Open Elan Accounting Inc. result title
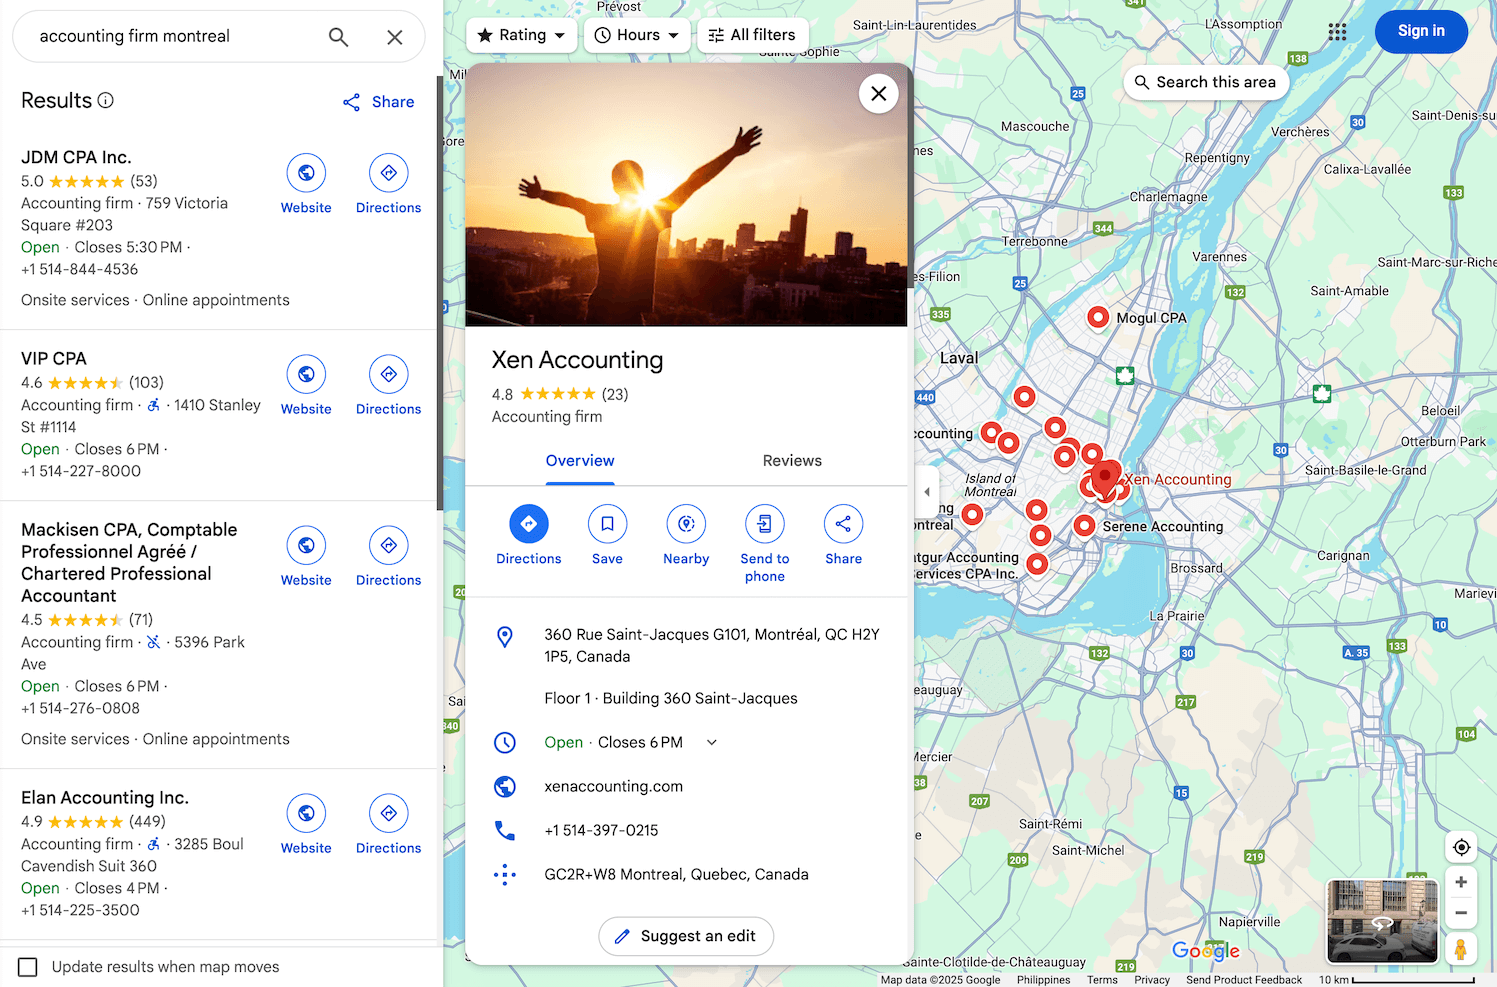Image resolution: width=1497 pixels, height=987 pixels. point(105,798)
